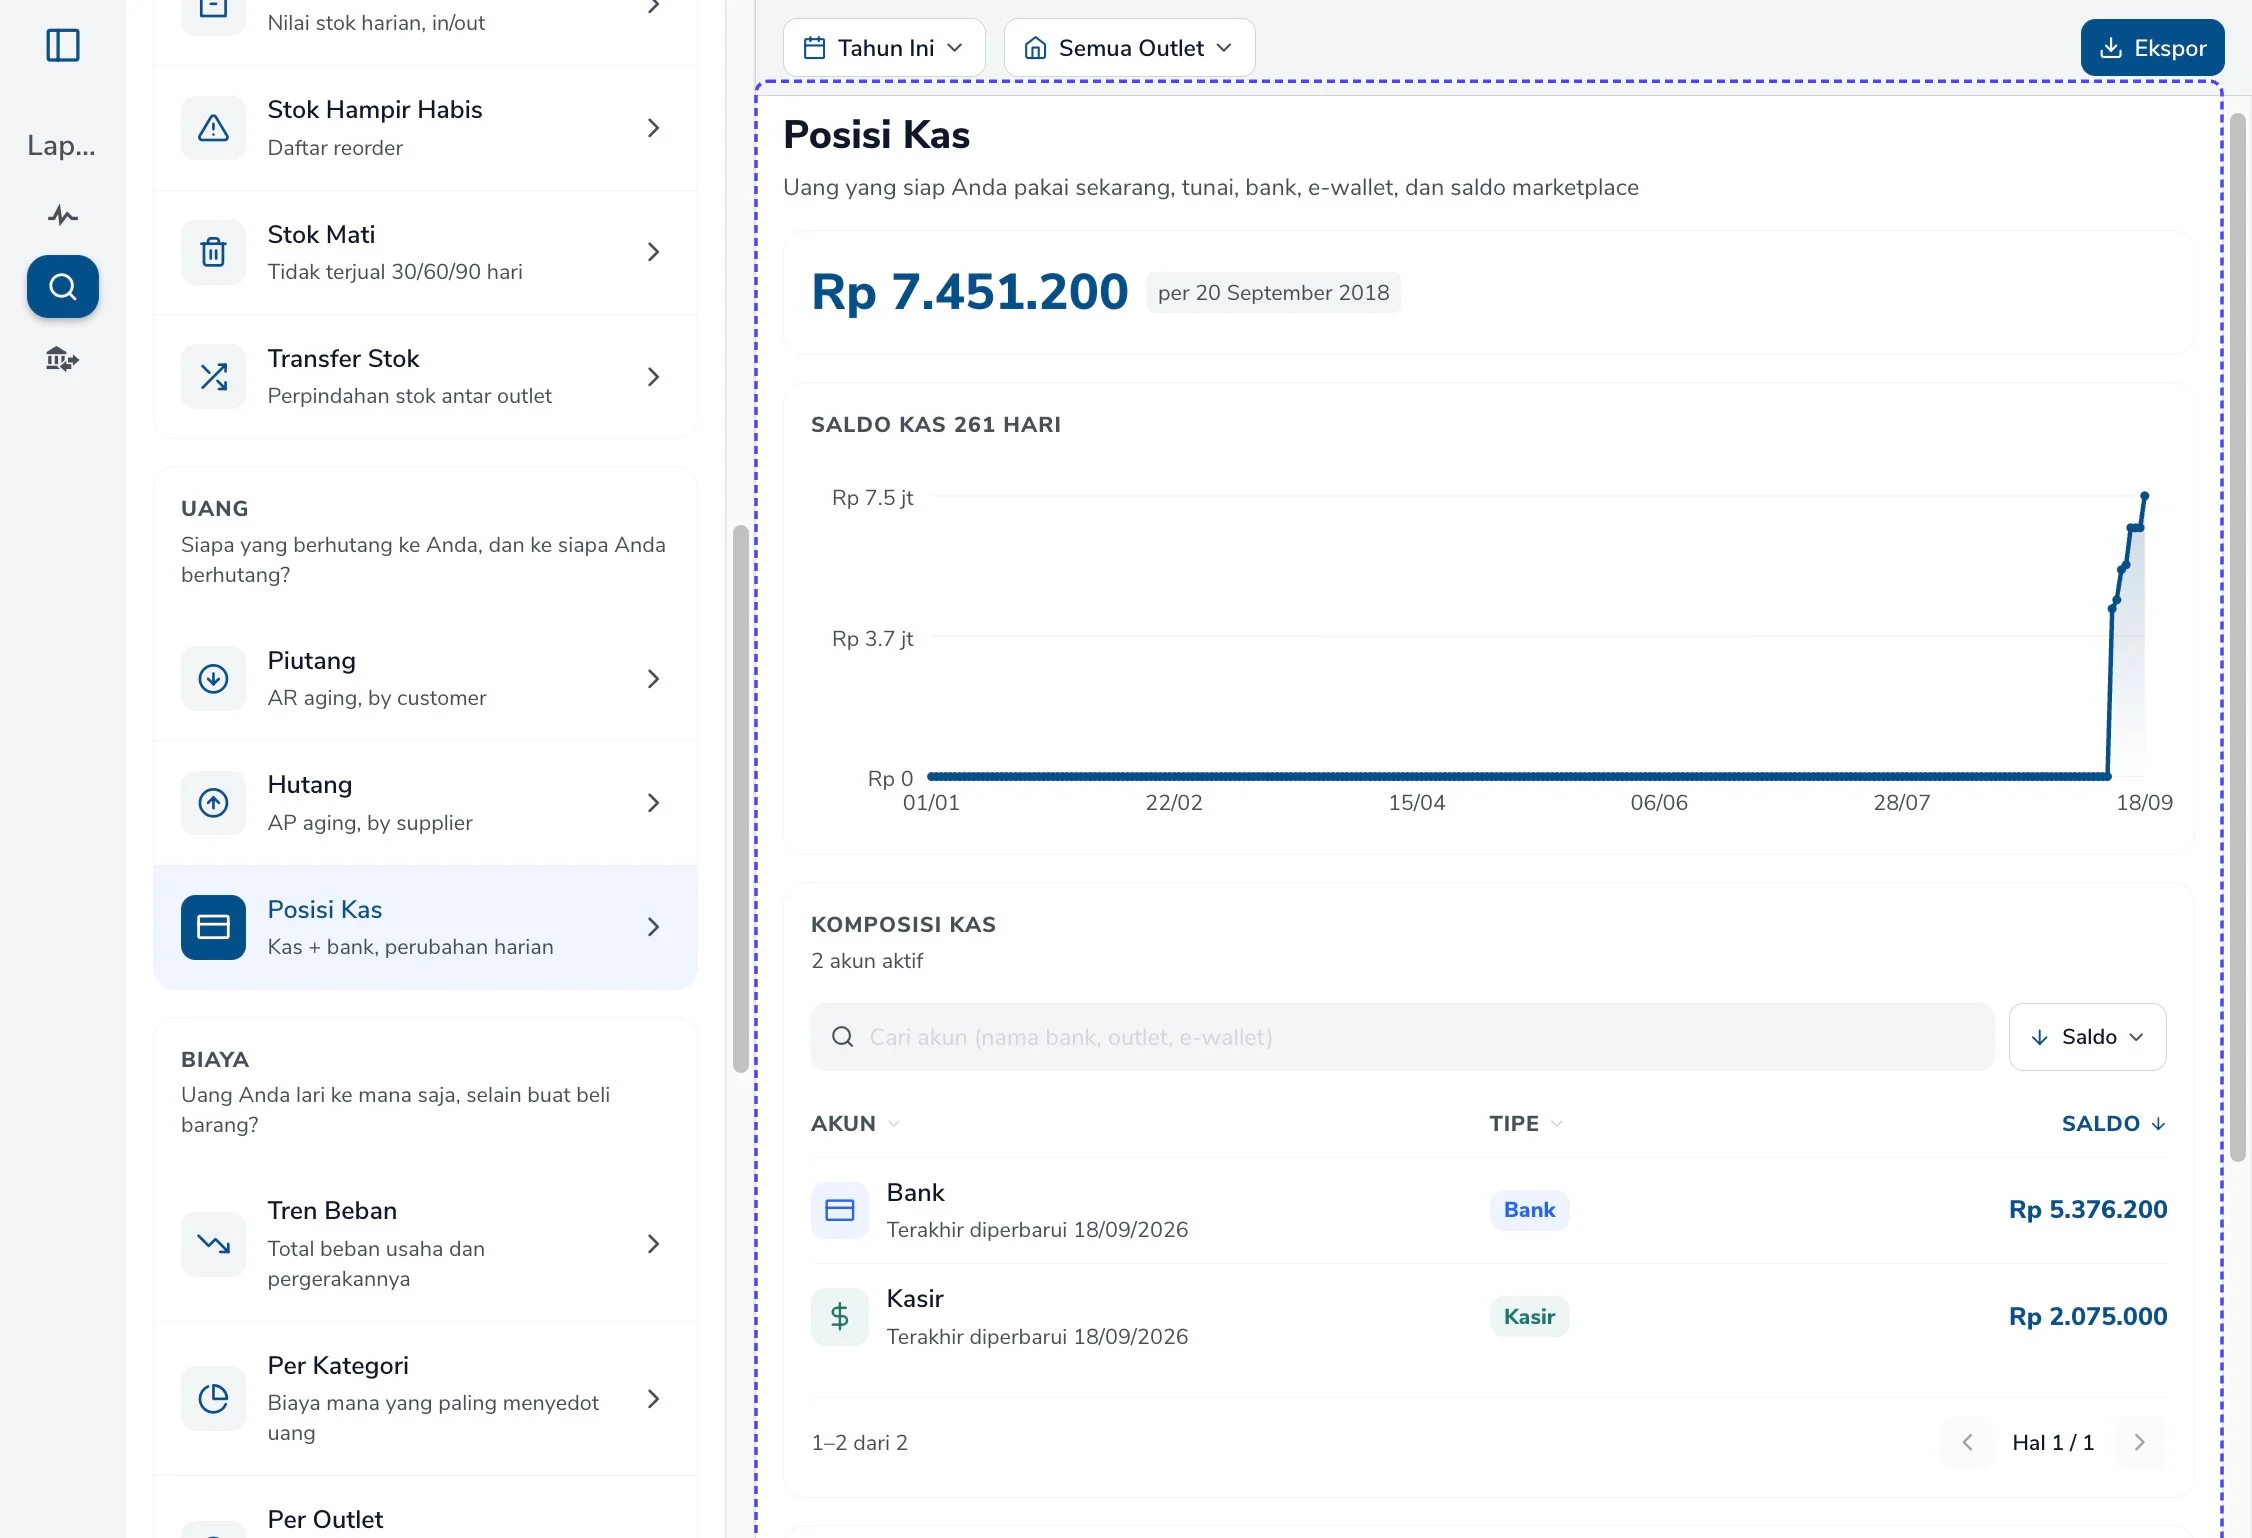Click the Kasir dollar sign icon
The width and height of the screenshot is (2252, 1538).
(840, 1317)
